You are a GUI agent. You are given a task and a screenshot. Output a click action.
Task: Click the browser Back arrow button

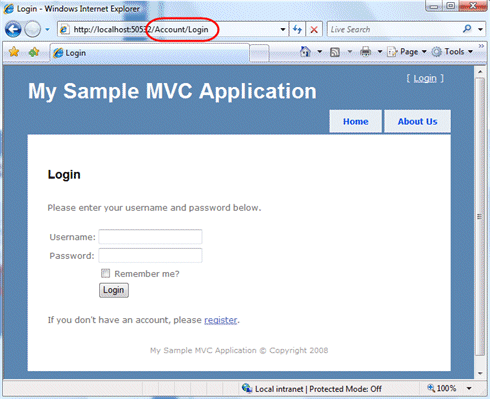coord(13,30)
